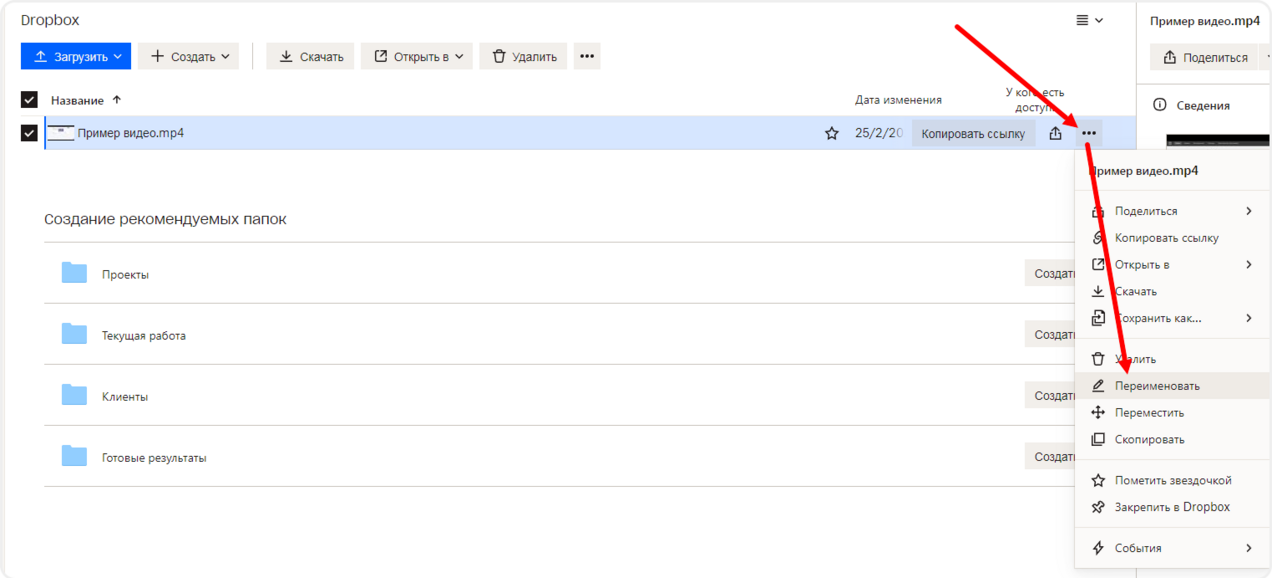The image size is (1272, 578).
Task: Choose Поделиться in the context menu
Action: pos(1172,211)
